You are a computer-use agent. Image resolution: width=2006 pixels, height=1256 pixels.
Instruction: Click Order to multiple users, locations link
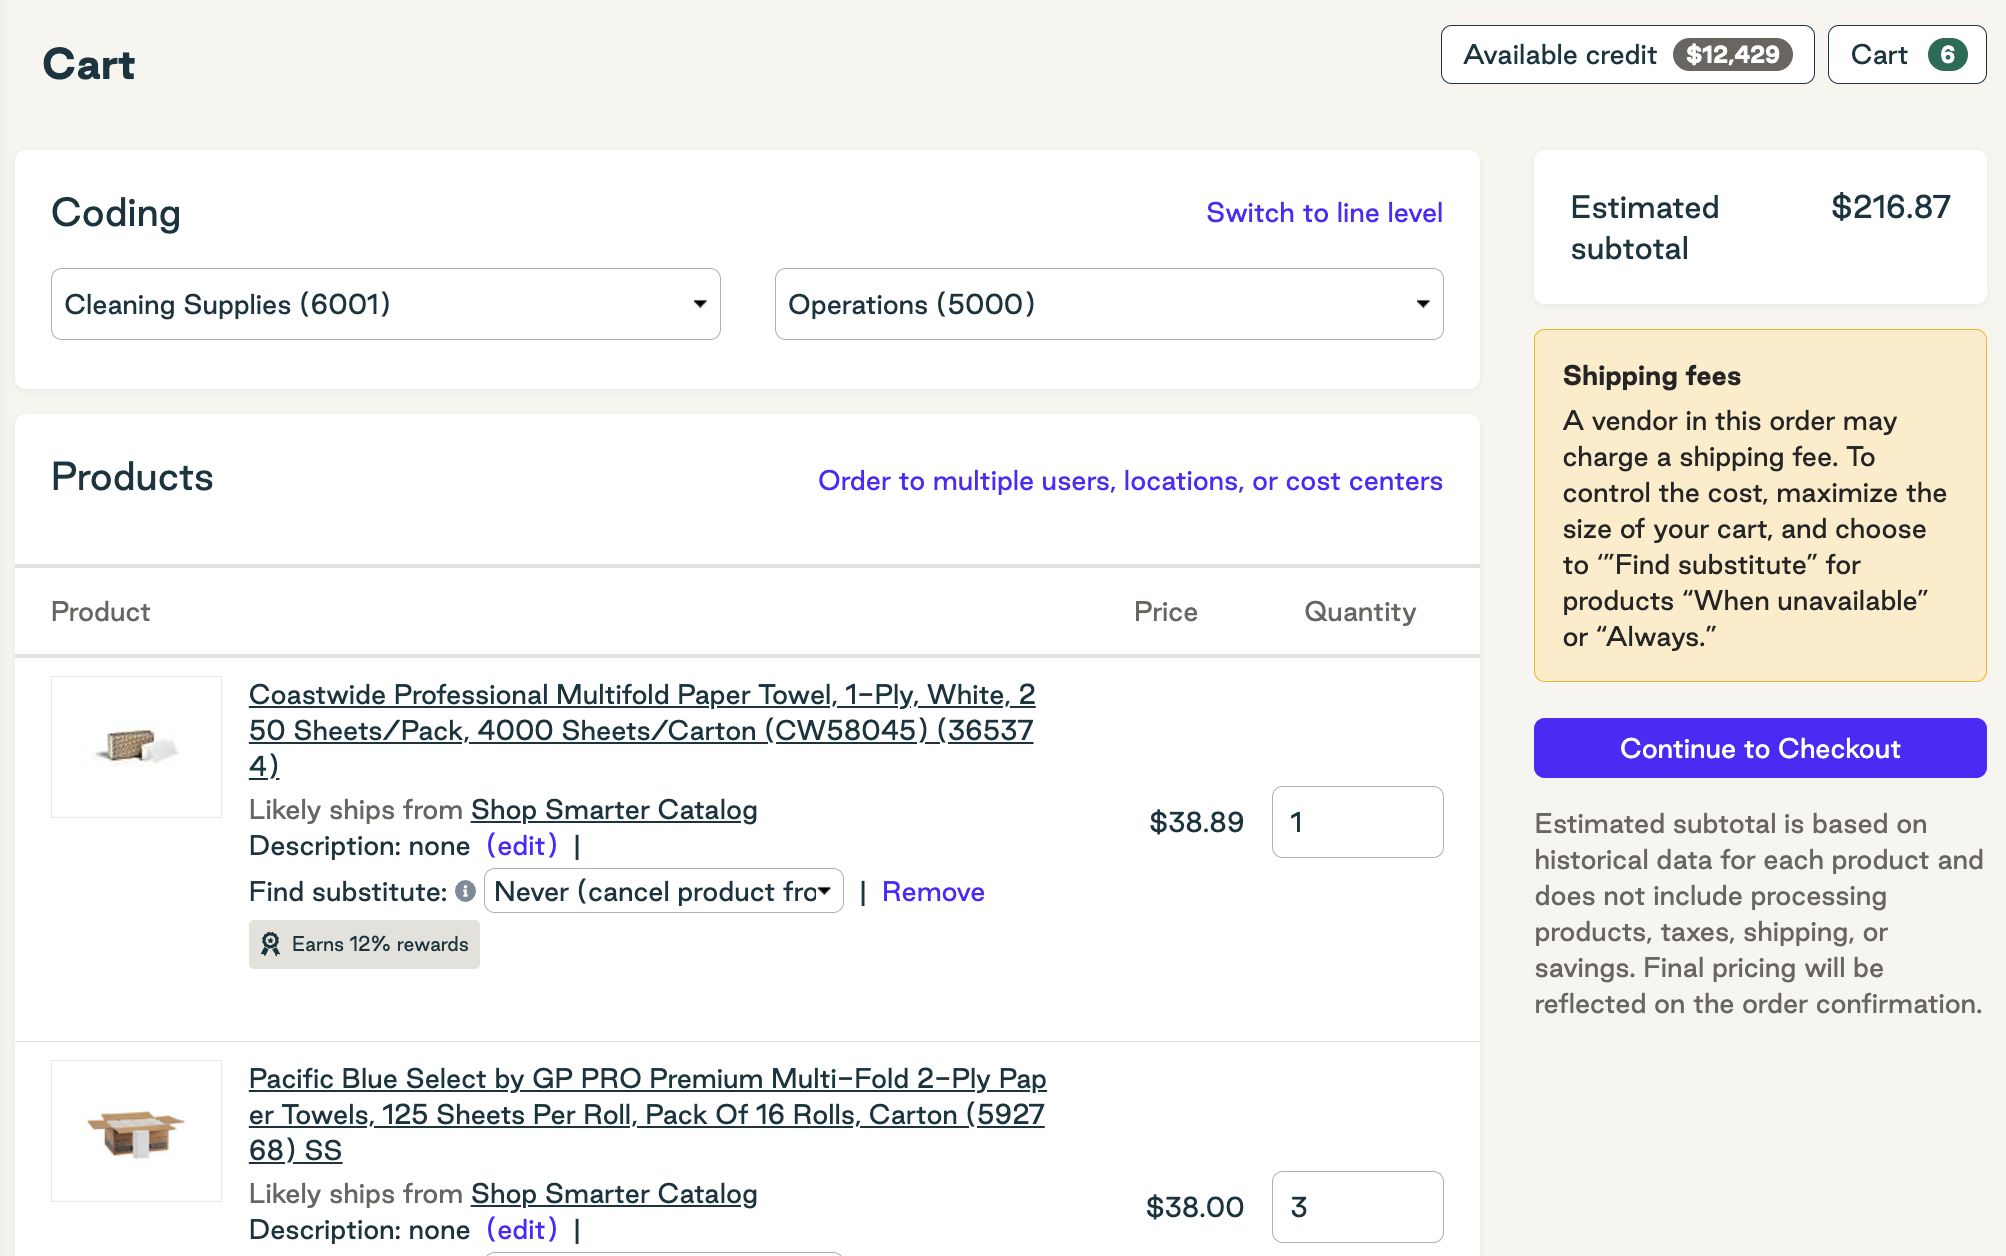(x=1129, y=481)
